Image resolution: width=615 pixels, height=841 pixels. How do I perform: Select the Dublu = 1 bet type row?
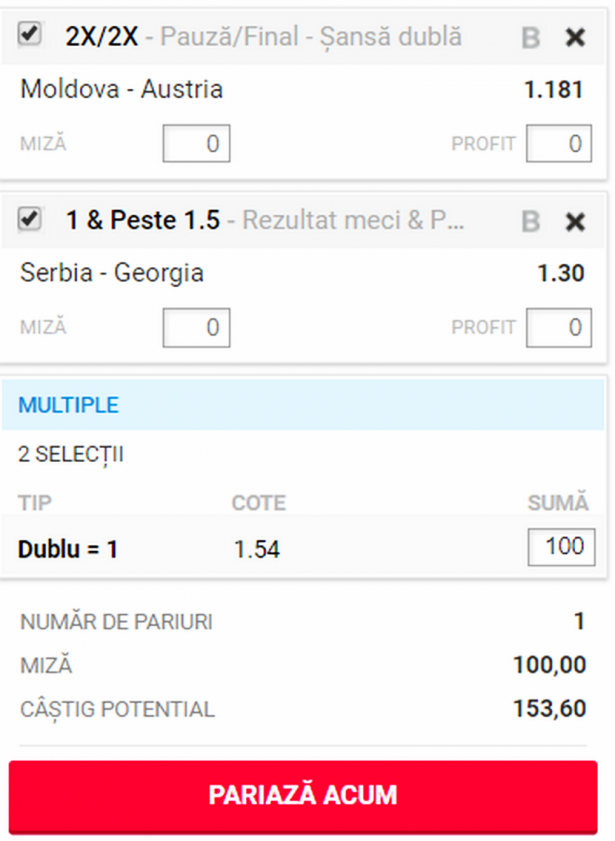(x=303, y=548)
